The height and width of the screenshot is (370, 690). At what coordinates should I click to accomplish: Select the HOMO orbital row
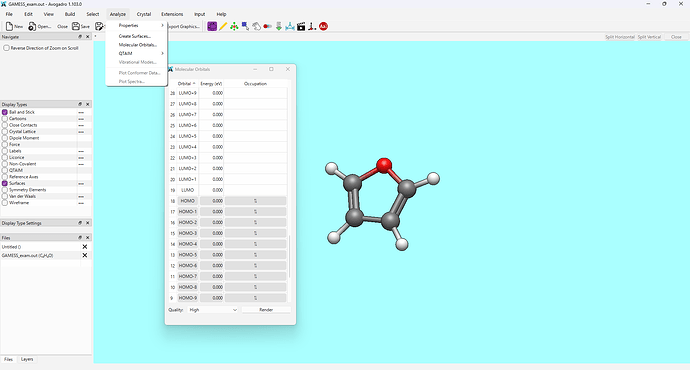coord(228,201)
